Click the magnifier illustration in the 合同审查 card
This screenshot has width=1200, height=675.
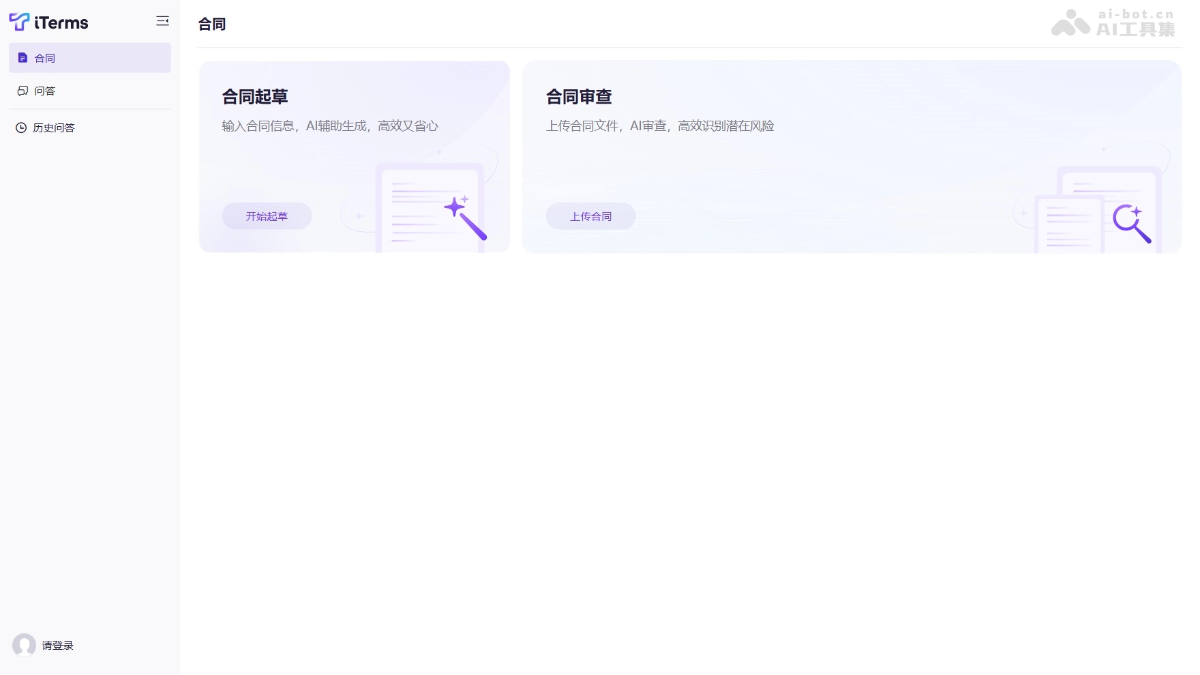pyautogui.click(x=1132, y=223)
